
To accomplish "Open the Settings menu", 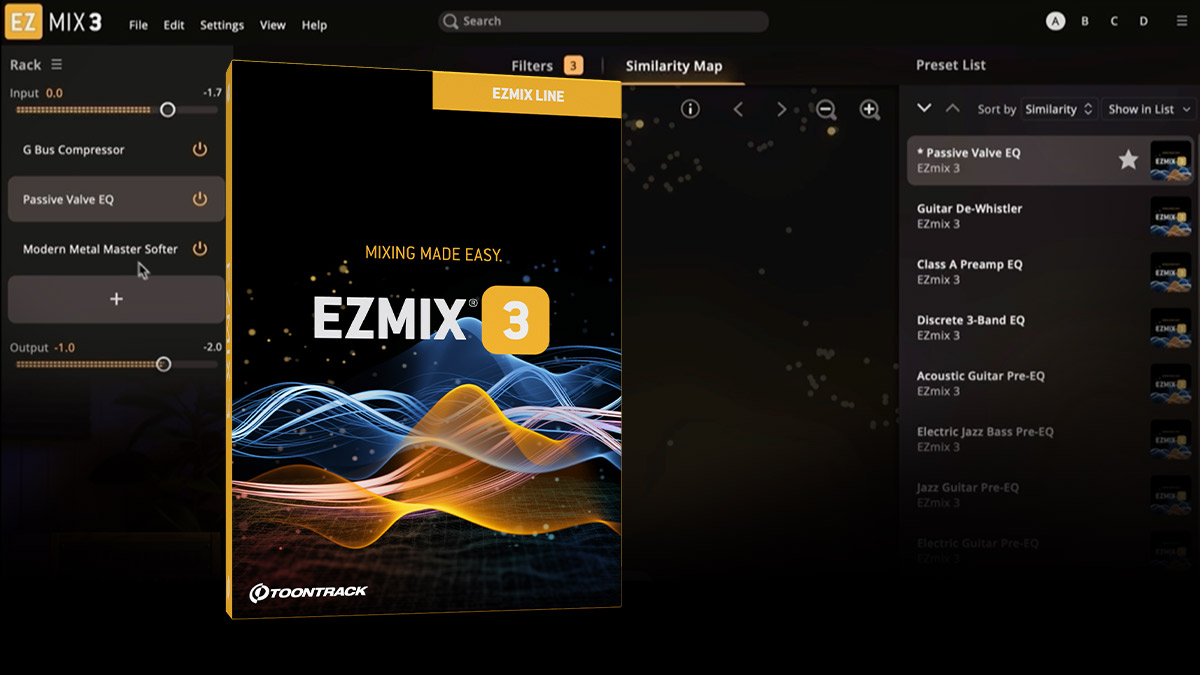I will point(222,25).
